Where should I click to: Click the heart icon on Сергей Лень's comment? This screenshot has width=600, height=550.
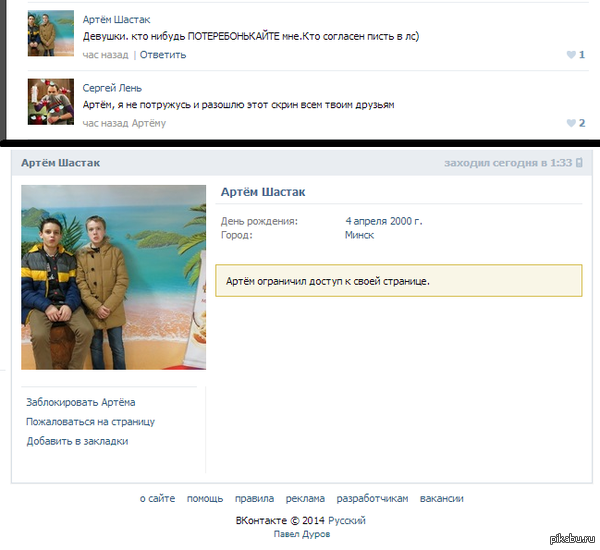click(x=571, y=123)
